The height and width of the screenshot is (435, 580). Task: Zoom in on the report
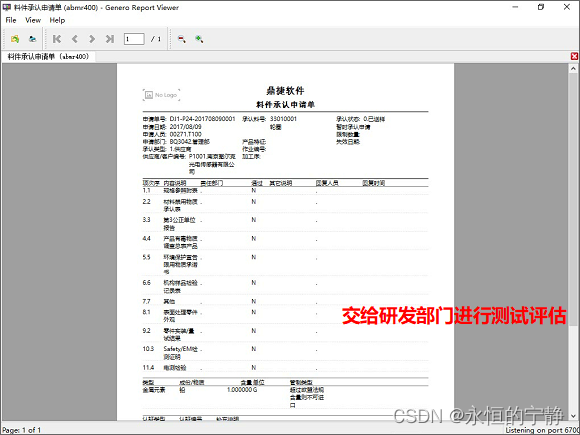click(199, 39)
